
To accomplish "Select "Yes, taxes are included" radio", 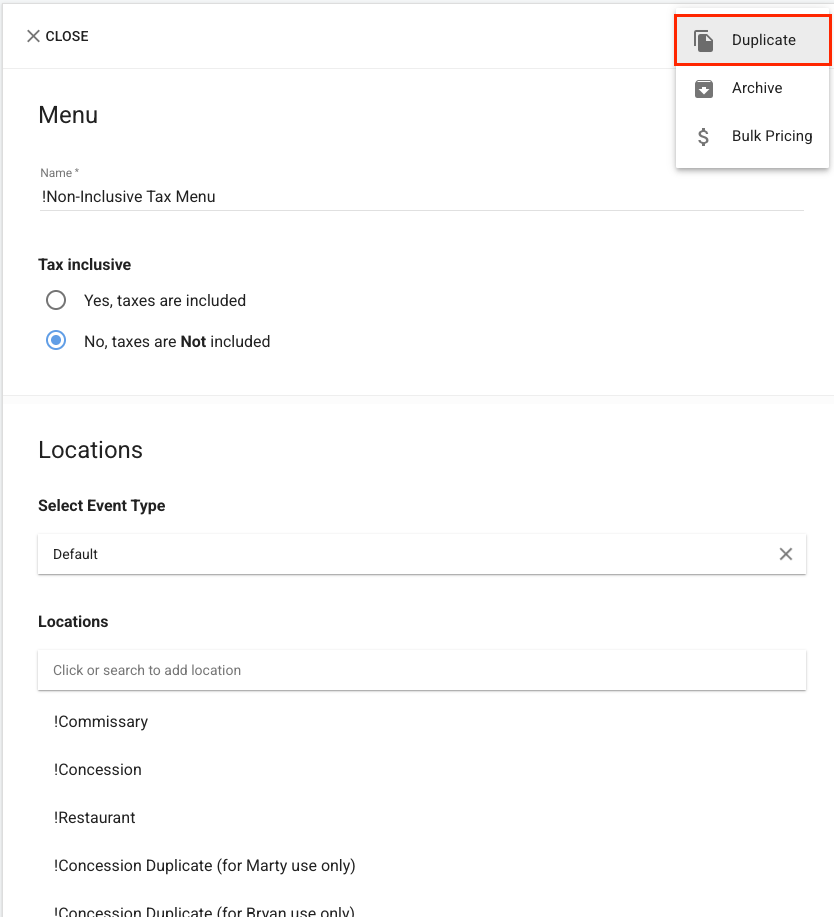I will pos(56,301).
